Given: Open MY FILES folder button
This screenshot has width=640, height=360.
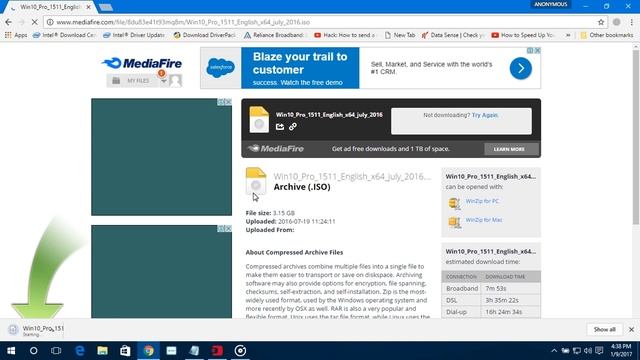Looking at the screenshot, I should point(132,81).
